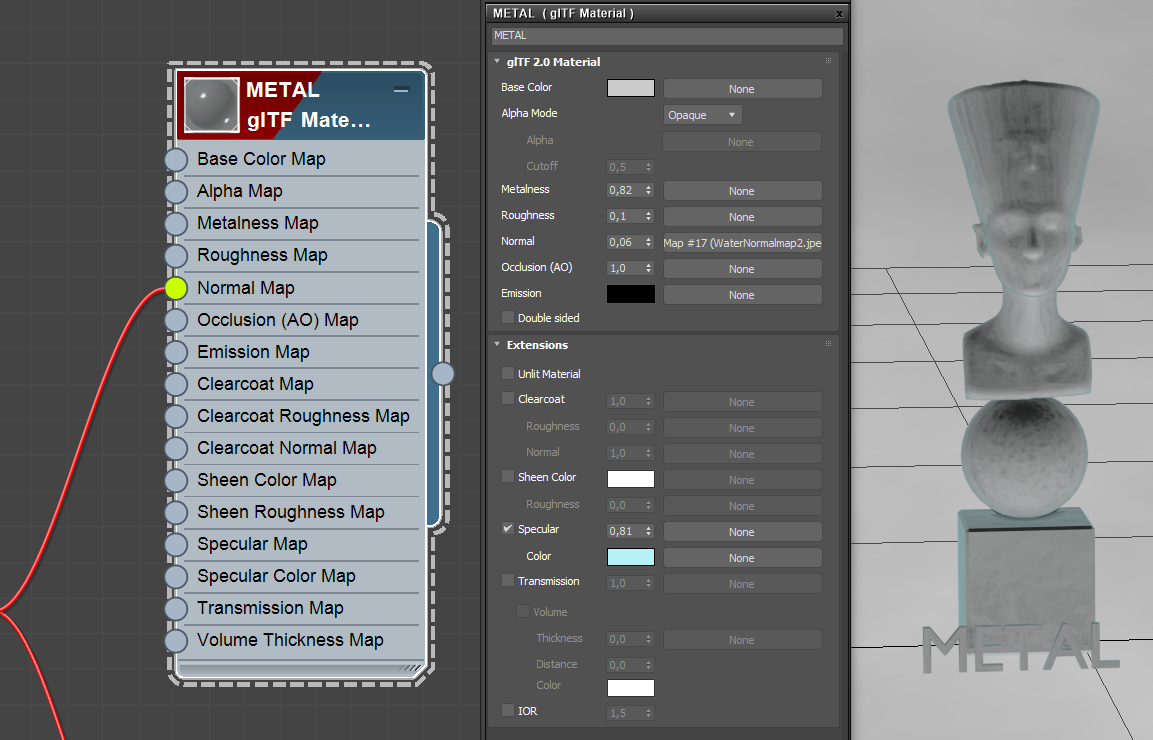
Task: Click the Metalness spinner arrows
Action: (x=649, y=190)
